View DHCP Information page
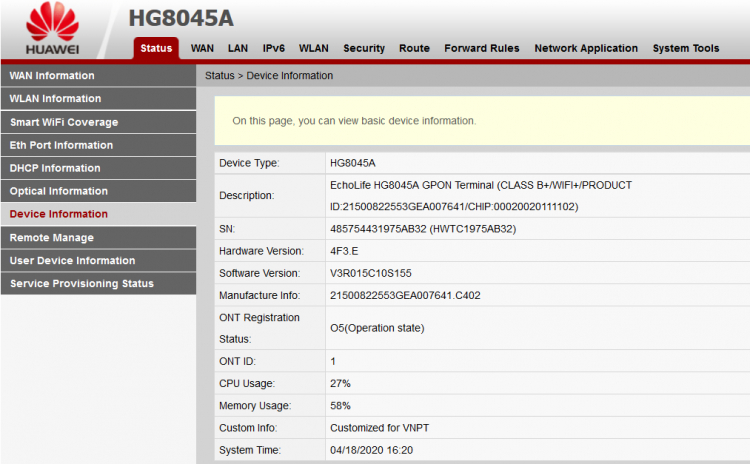The image size is (750, 464). point(99,168)
